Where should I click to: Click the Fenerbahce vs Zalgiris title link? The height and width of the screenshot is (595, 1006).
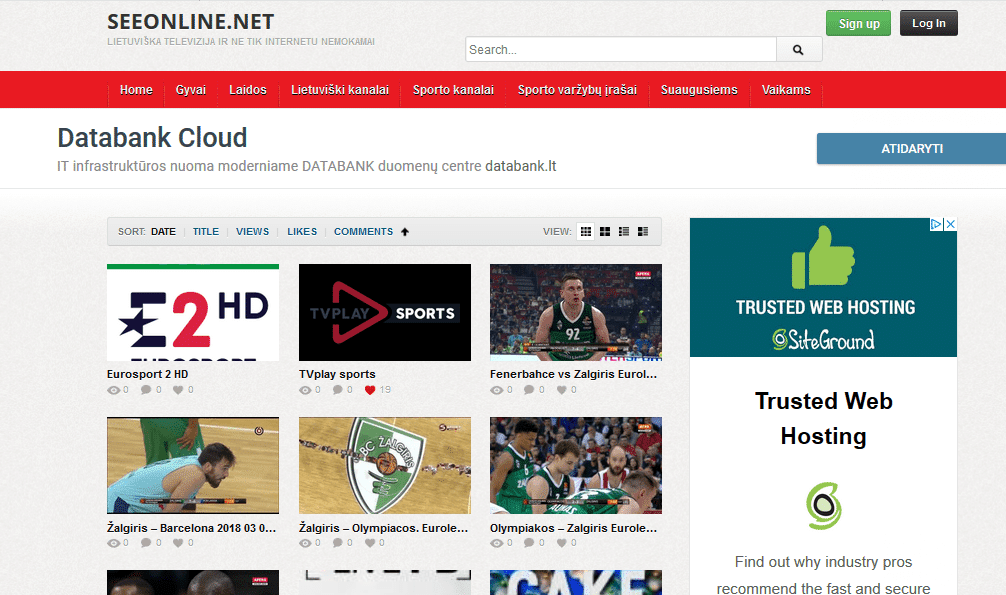574,374
